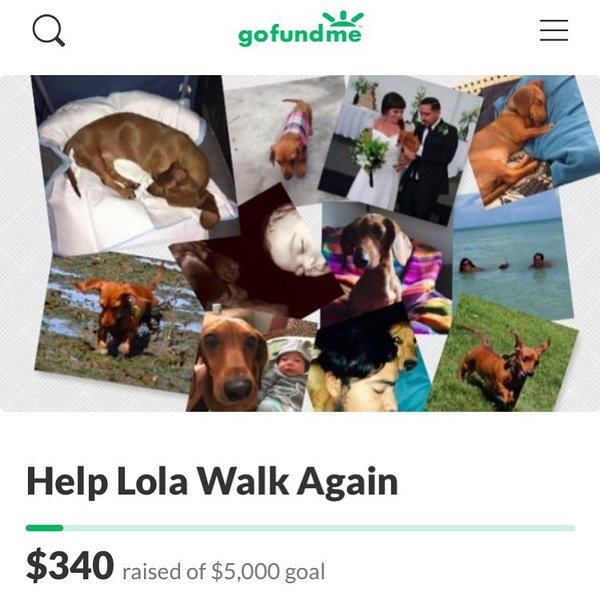Tap the dark-haired man with dog photo
Screen dimensions: 600x600
pos(367,362)
